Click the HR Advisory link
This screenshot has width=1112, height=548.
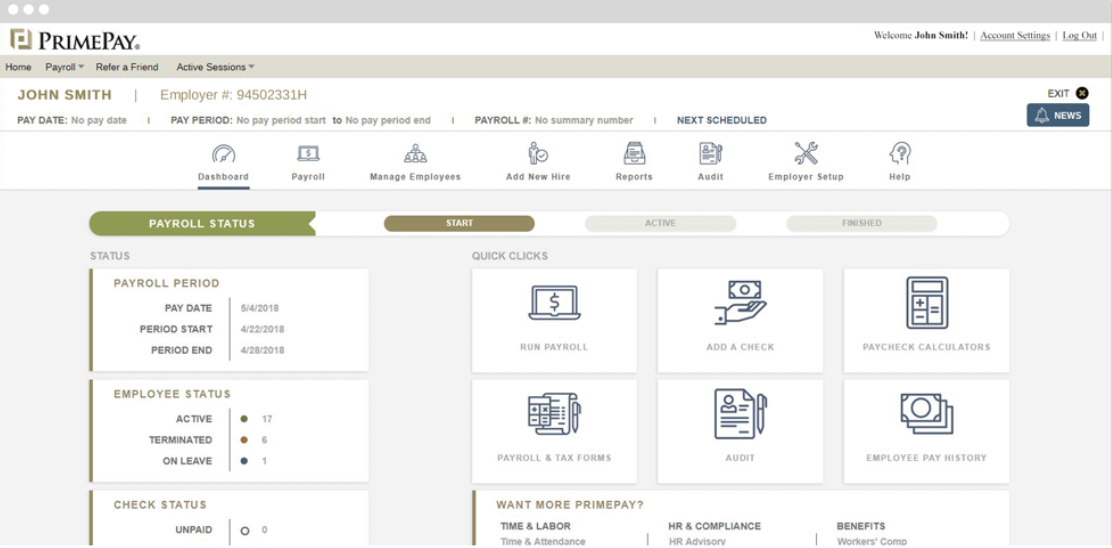697,542
